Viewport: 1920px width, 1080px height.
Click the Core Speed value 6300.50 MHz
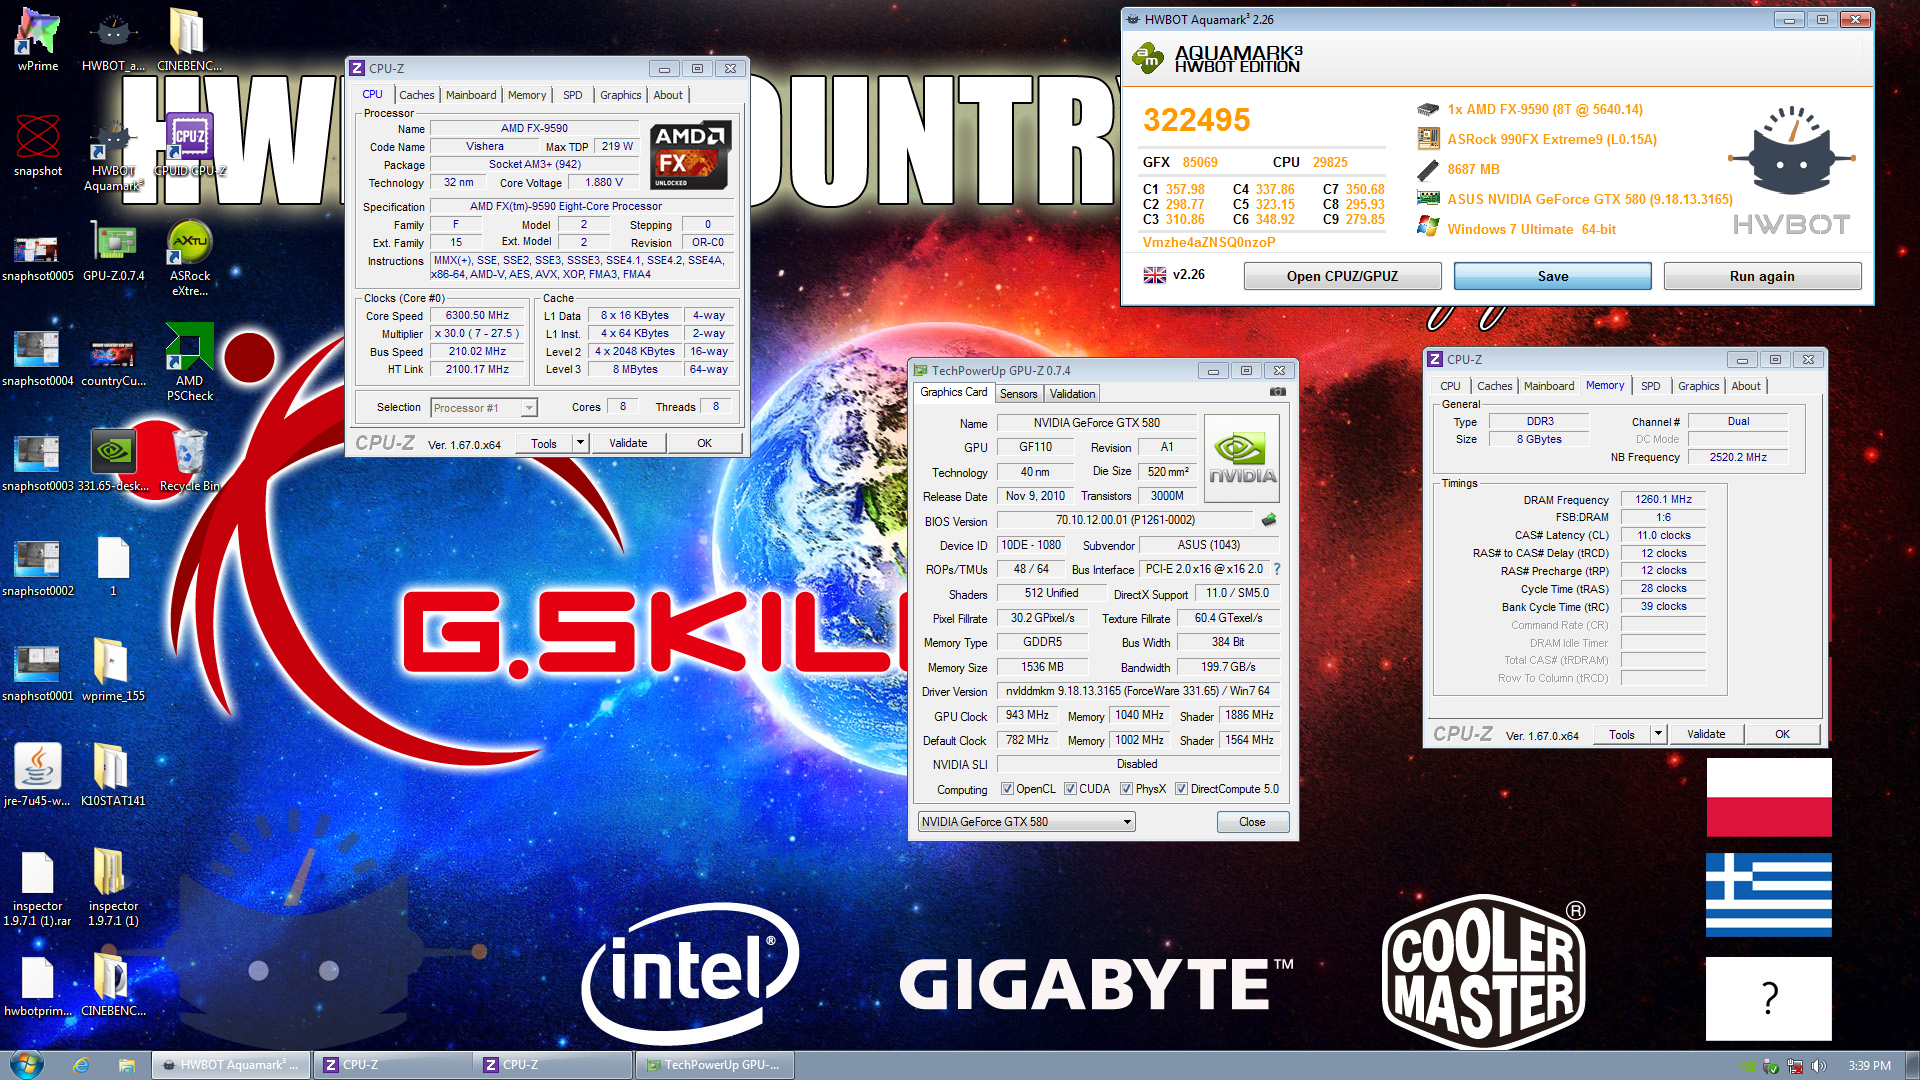coord(478,316)
